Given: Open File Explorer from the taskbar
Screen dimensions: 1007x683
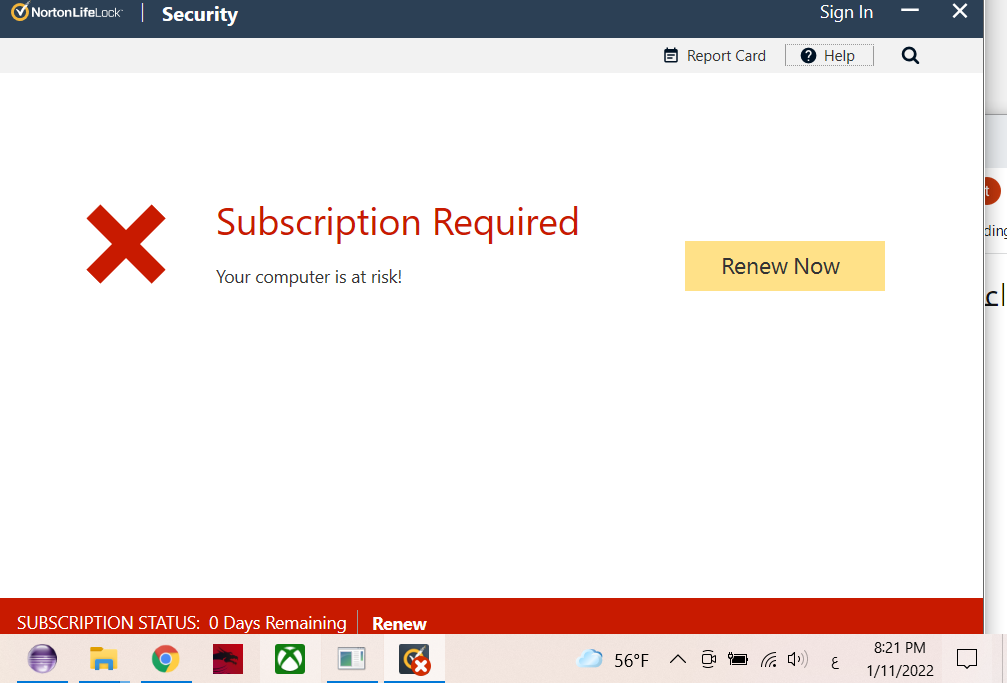Looking at the screenshot, I should pyautogui.click(x=103, y=659).
